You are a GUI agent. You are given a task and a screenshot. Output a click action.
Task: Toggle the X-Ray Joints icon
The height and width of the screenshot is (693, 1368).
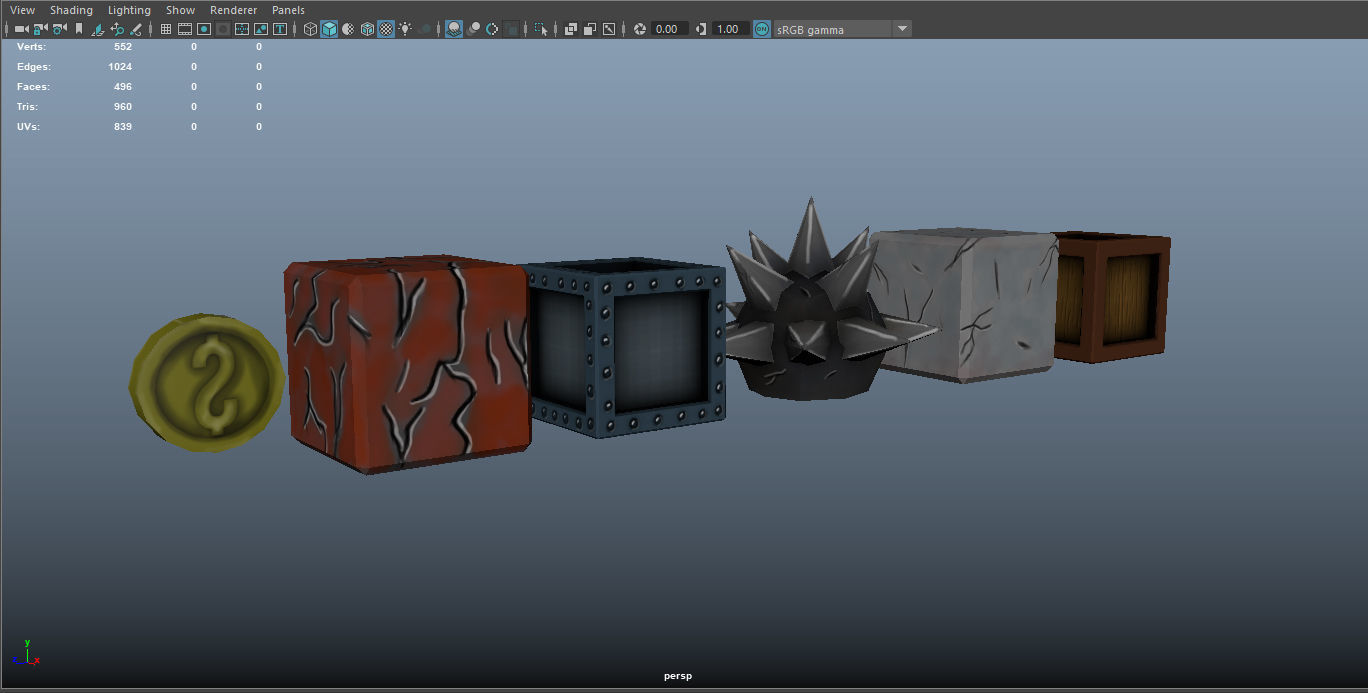coord(609,29)
